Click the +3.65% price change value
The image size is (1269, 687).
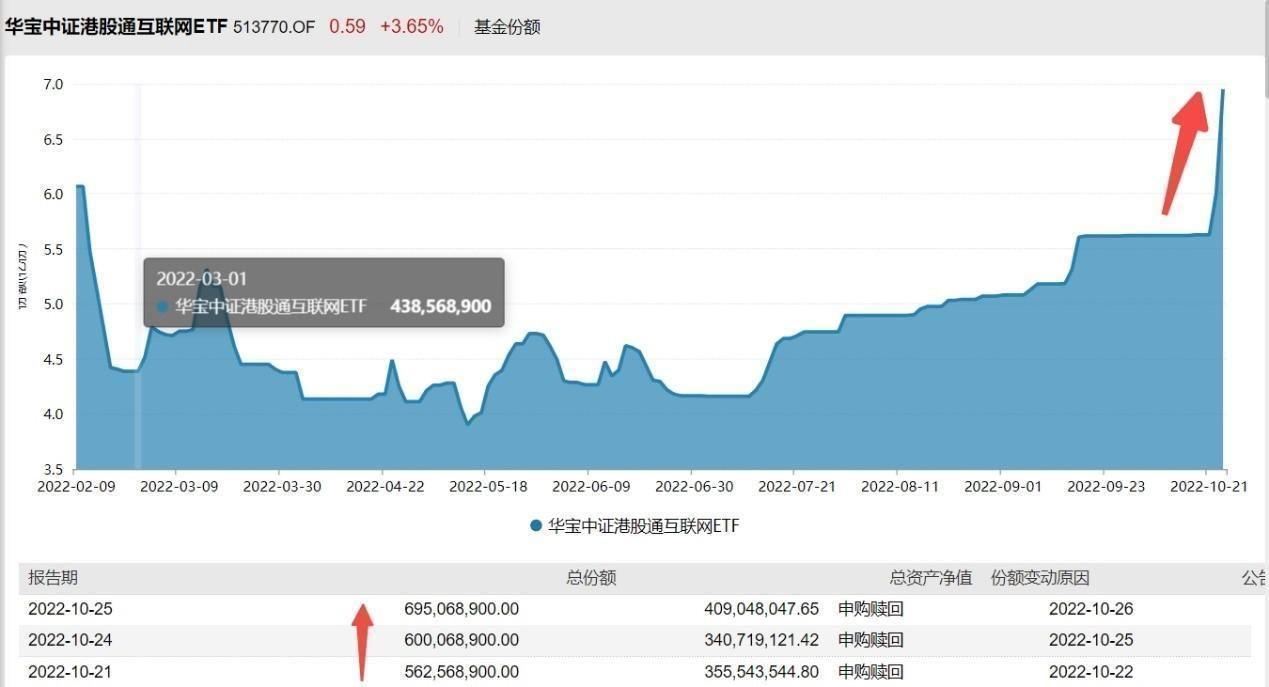(411, 27)
